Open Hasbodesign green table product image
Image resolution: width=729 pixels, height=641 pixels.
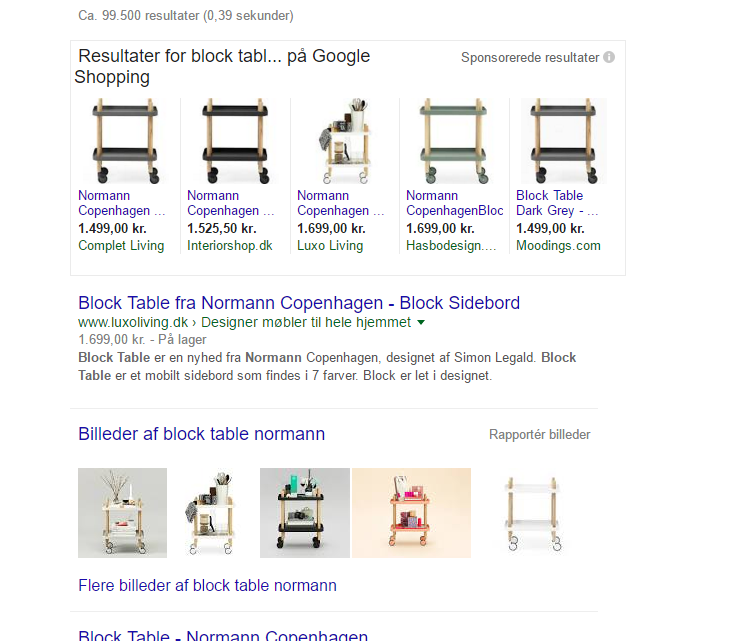(454, 140)
